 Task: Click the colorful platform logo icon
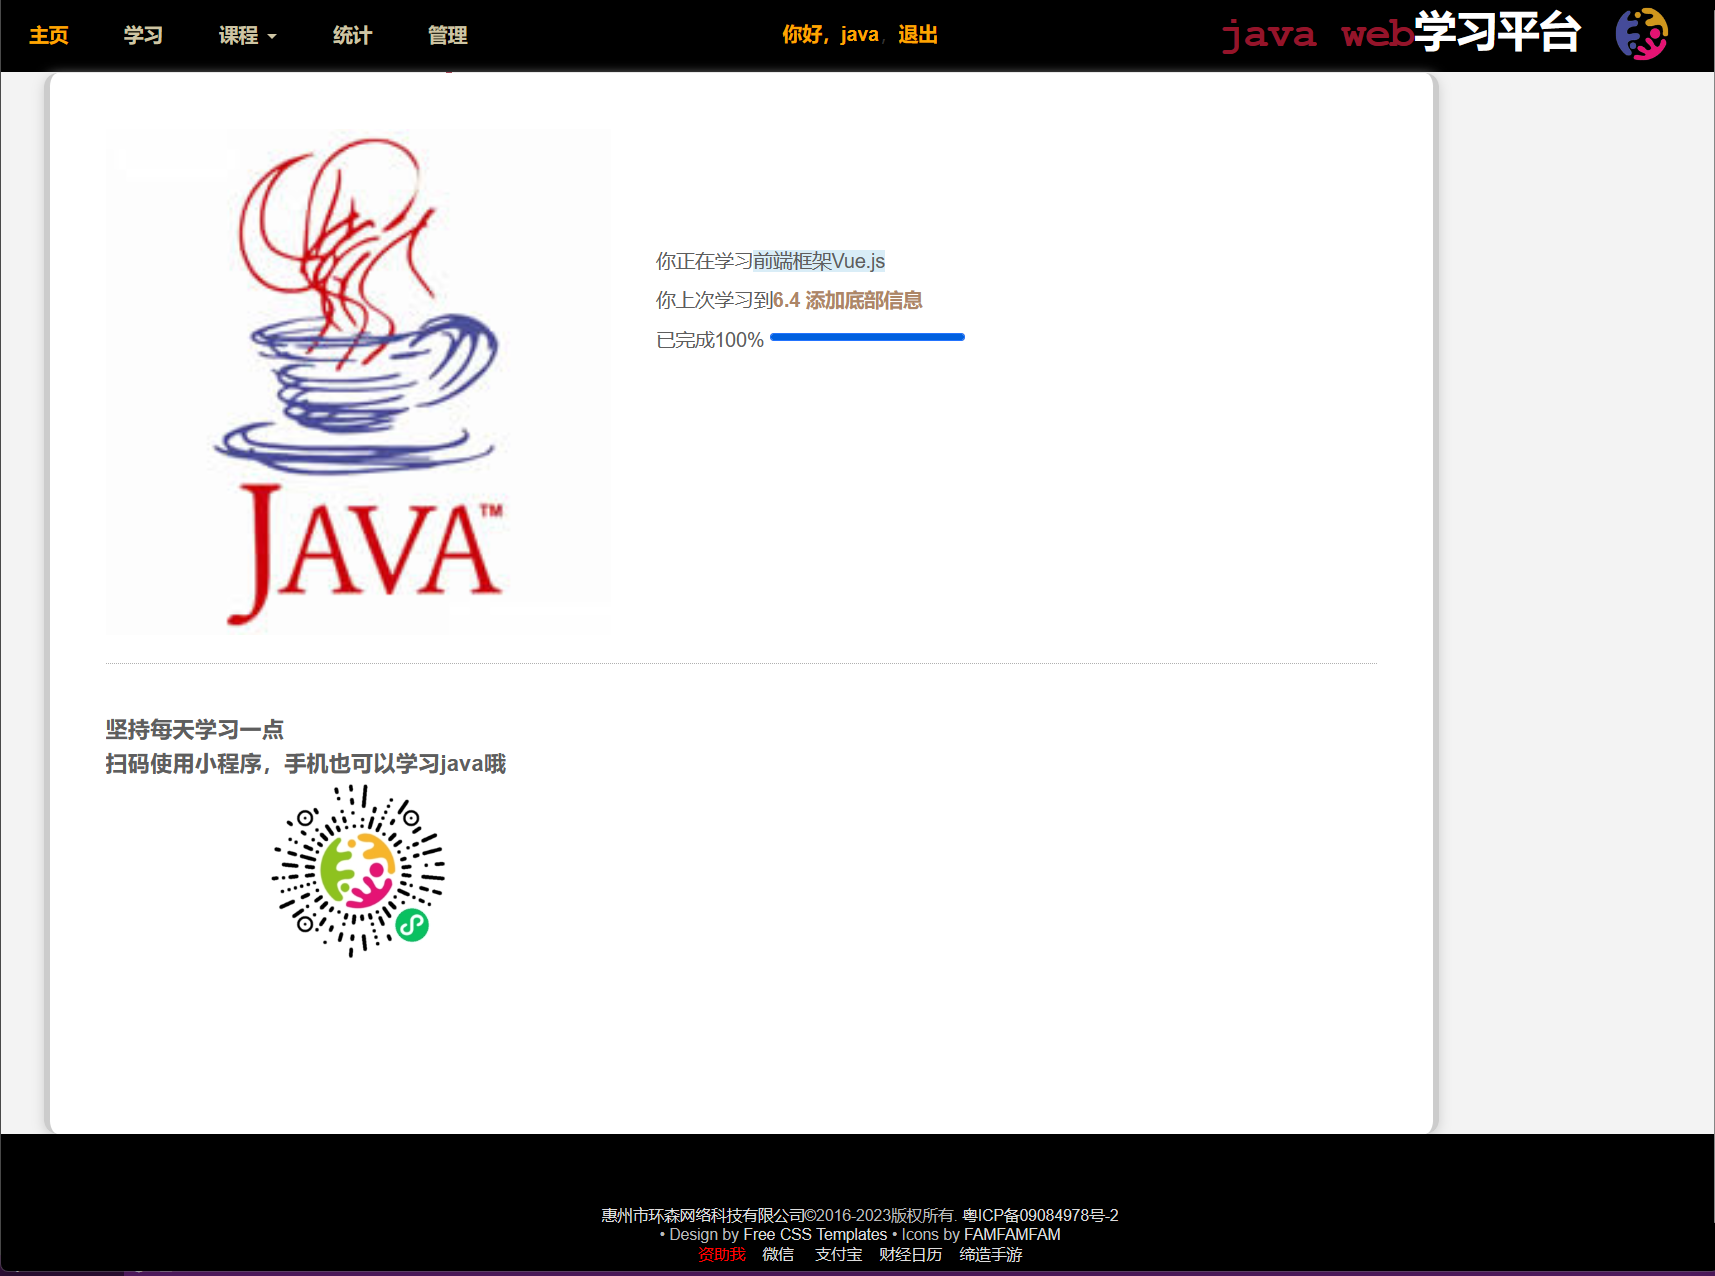coord(1642,34)
